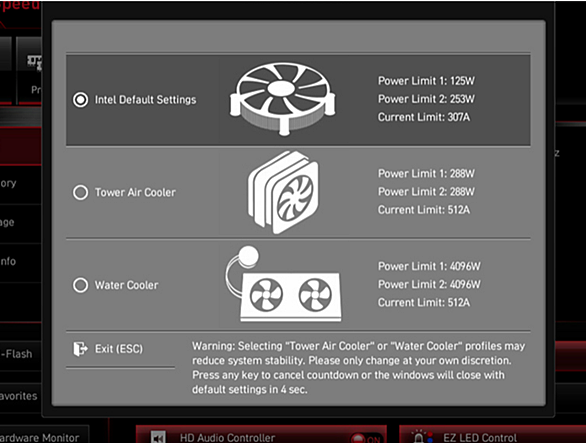The image size is (586, 443).
Task: Click 'Power Limit 1: 288W' text
Action: [426, 173]
